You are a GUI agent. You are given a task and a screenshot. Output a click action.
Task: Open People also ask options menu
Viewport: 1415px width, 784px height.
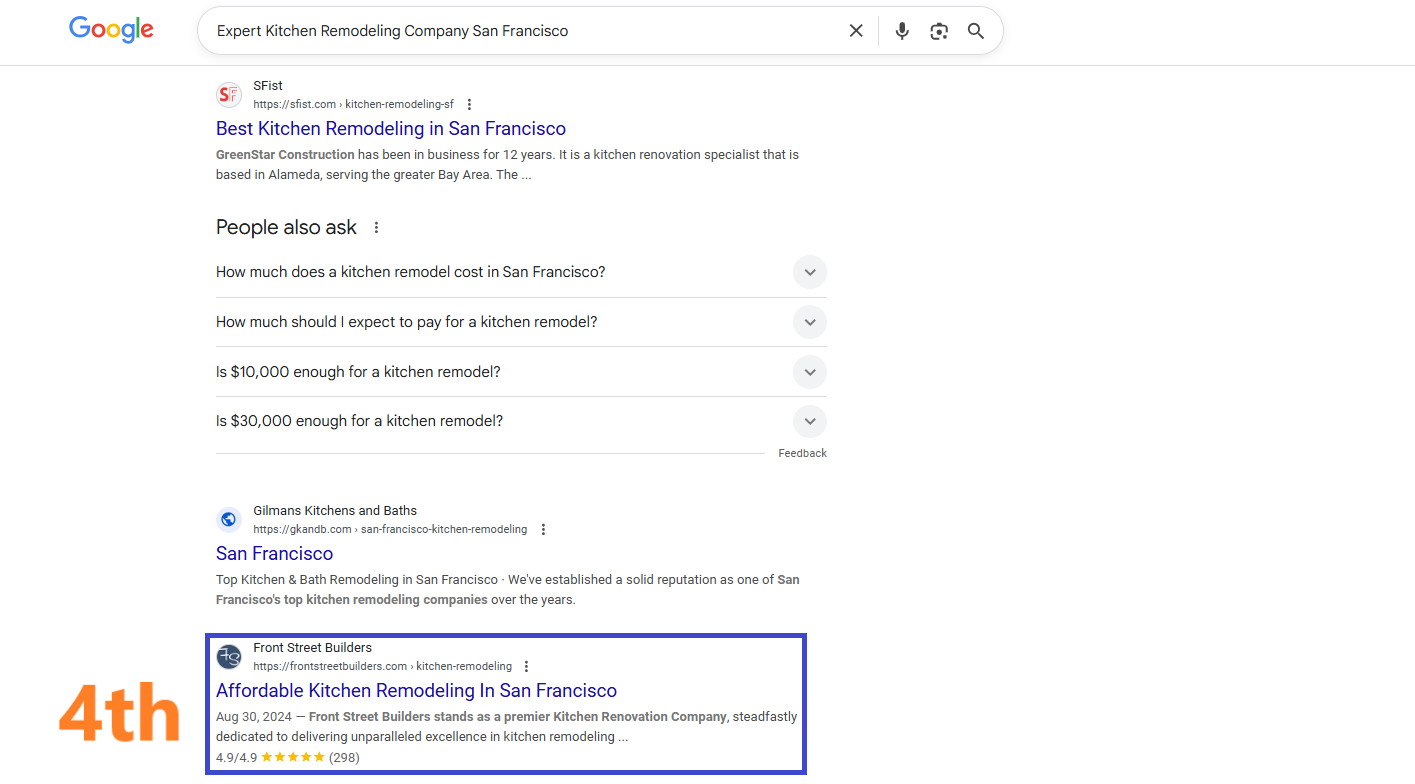point(376,228)
